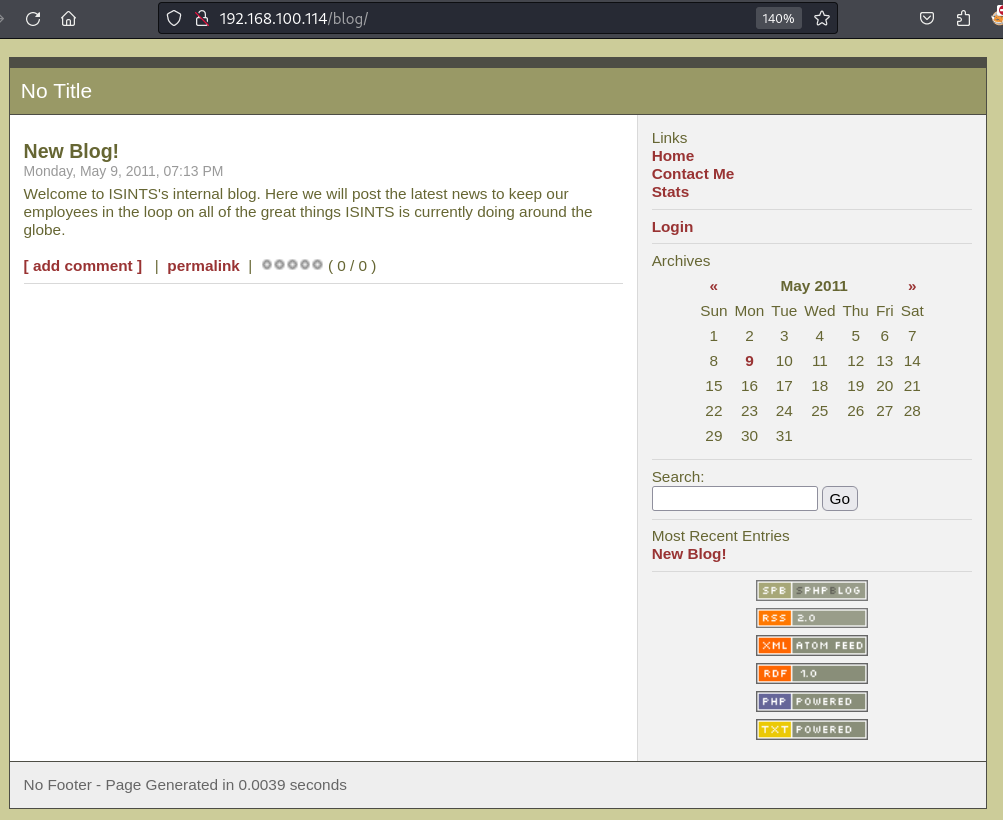Click the PHP Powered badge
The width and height of the screenshot is (1003, 820).
(811, 702)
